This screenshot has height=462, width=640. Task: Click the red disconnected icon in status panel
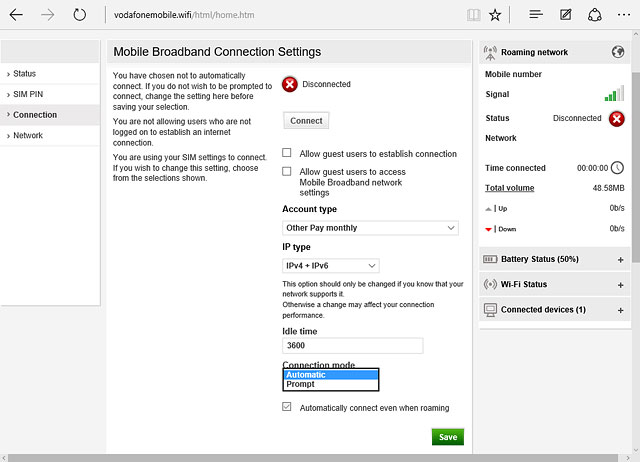point(617,119)
